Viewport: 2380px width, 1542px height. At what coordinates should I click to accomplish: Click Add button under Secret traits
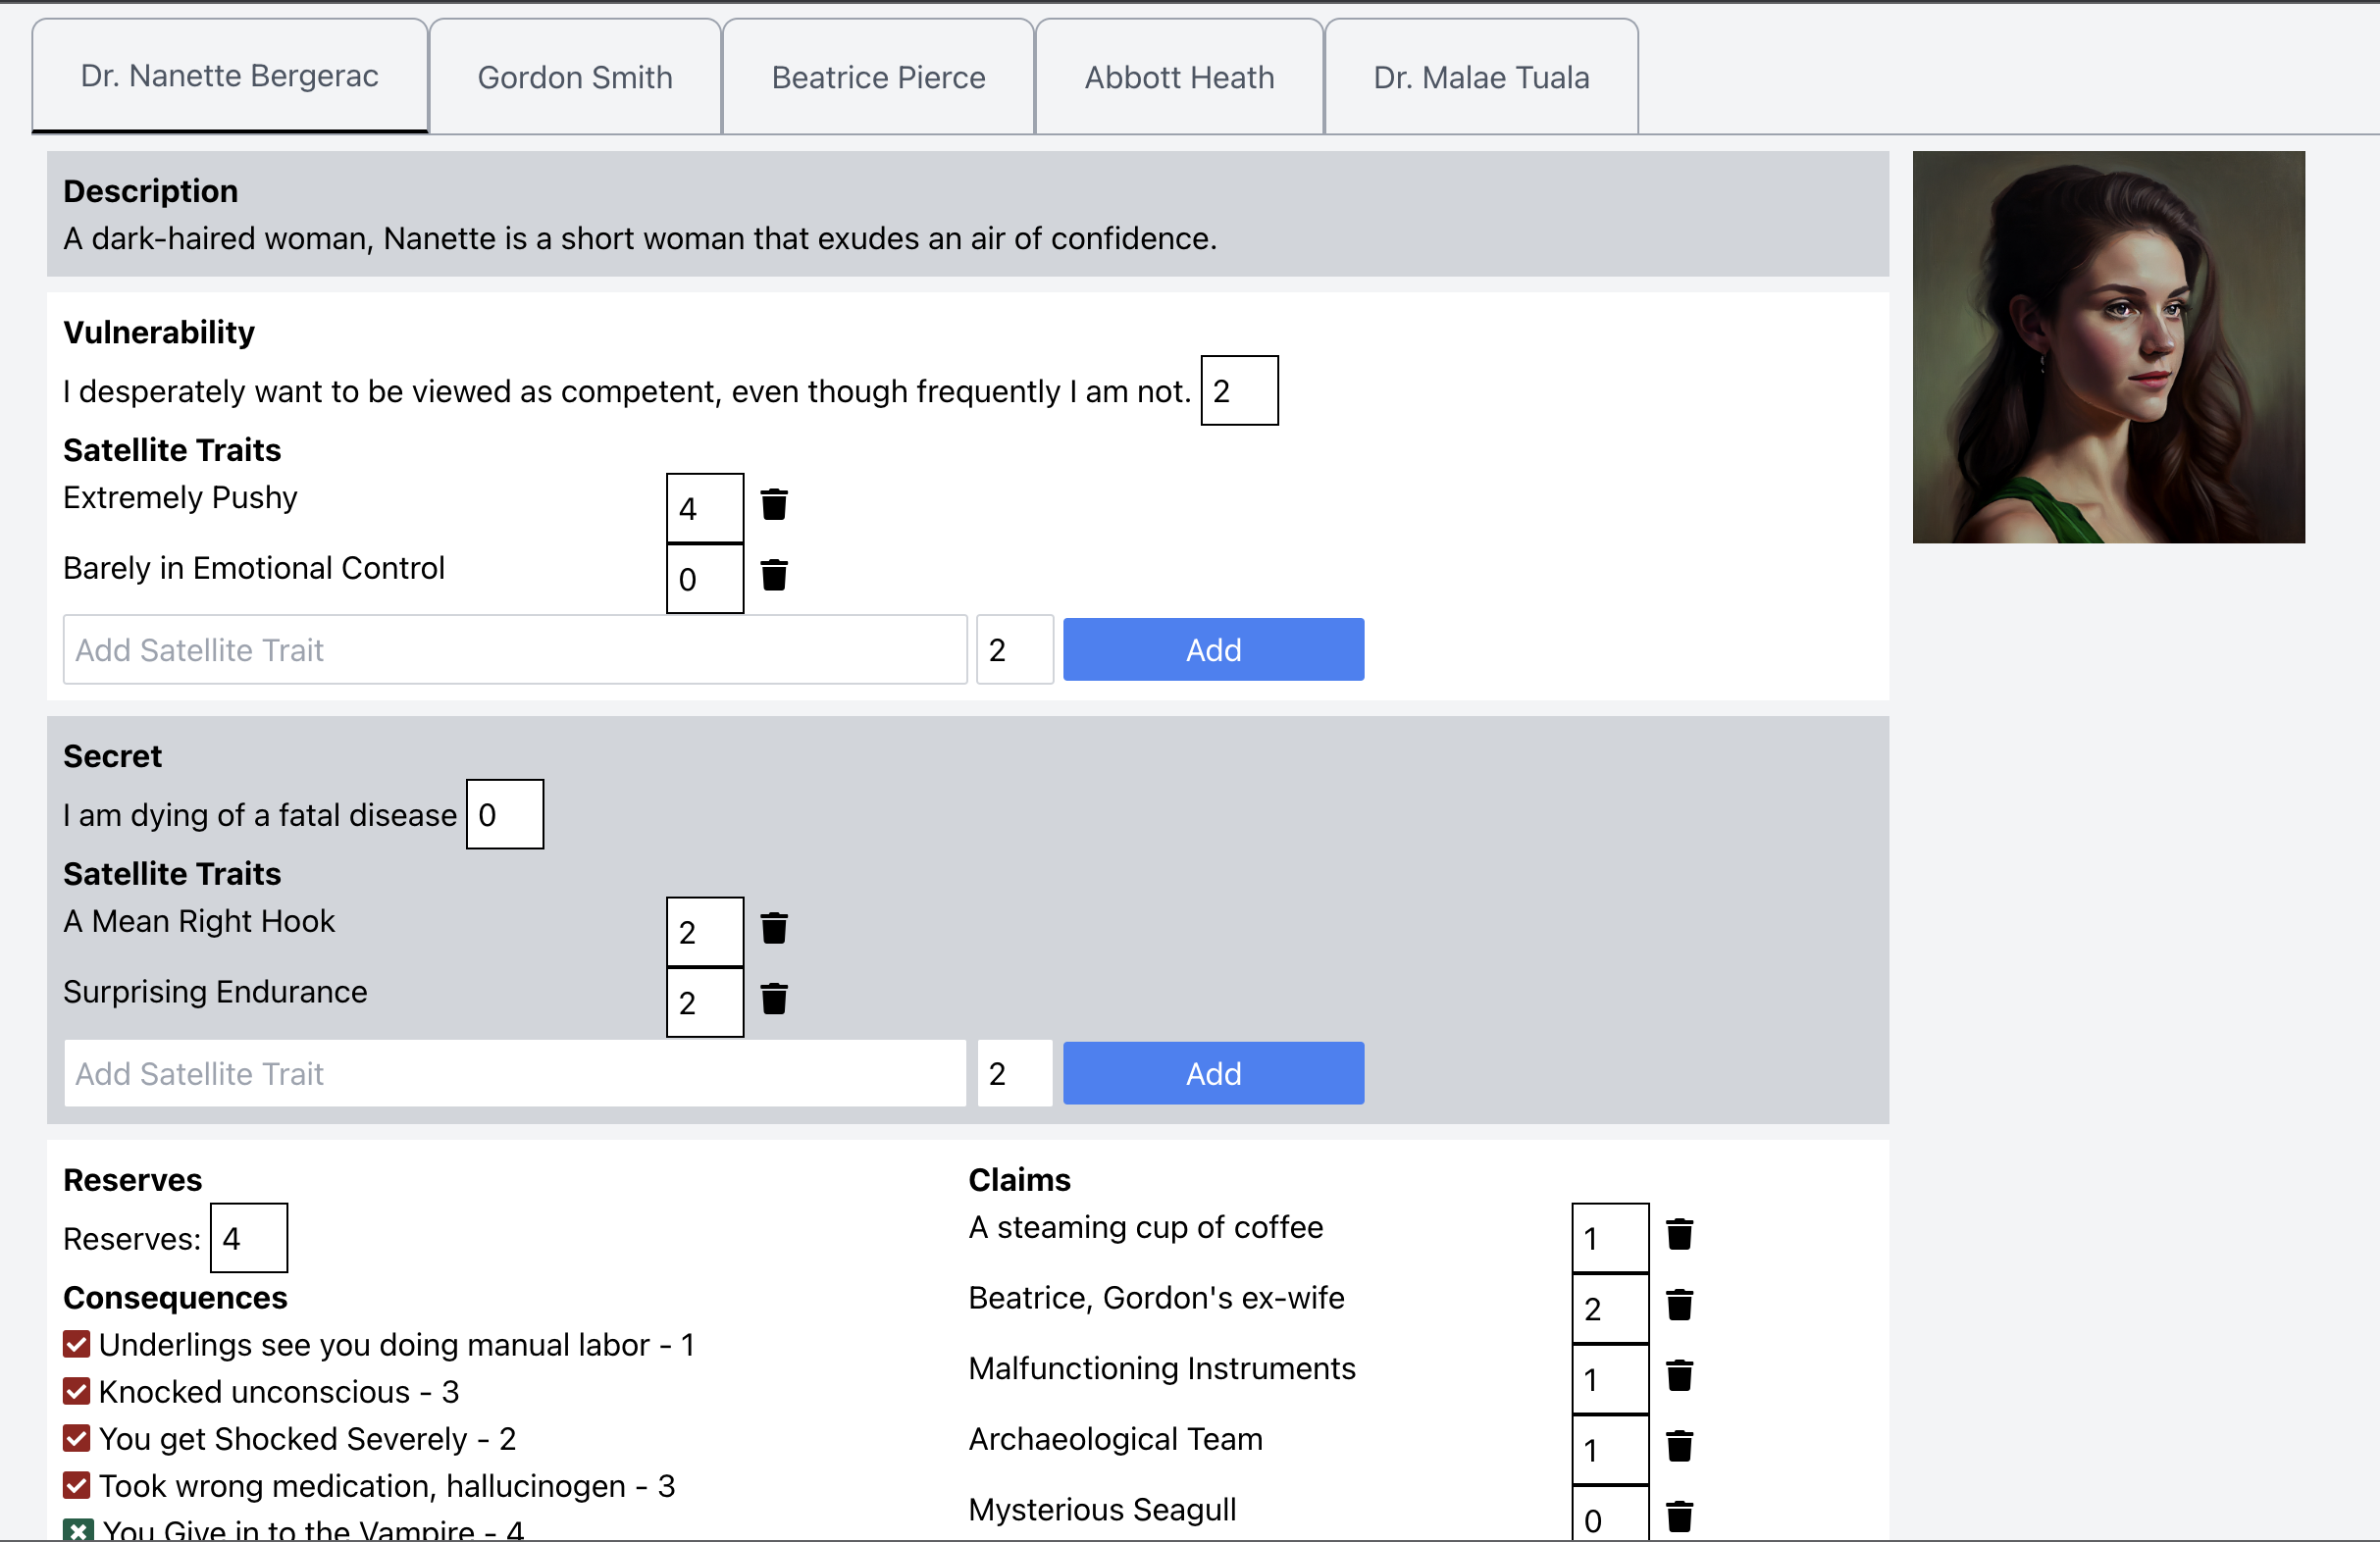pyautogui.click(x=1213, y=1074)
